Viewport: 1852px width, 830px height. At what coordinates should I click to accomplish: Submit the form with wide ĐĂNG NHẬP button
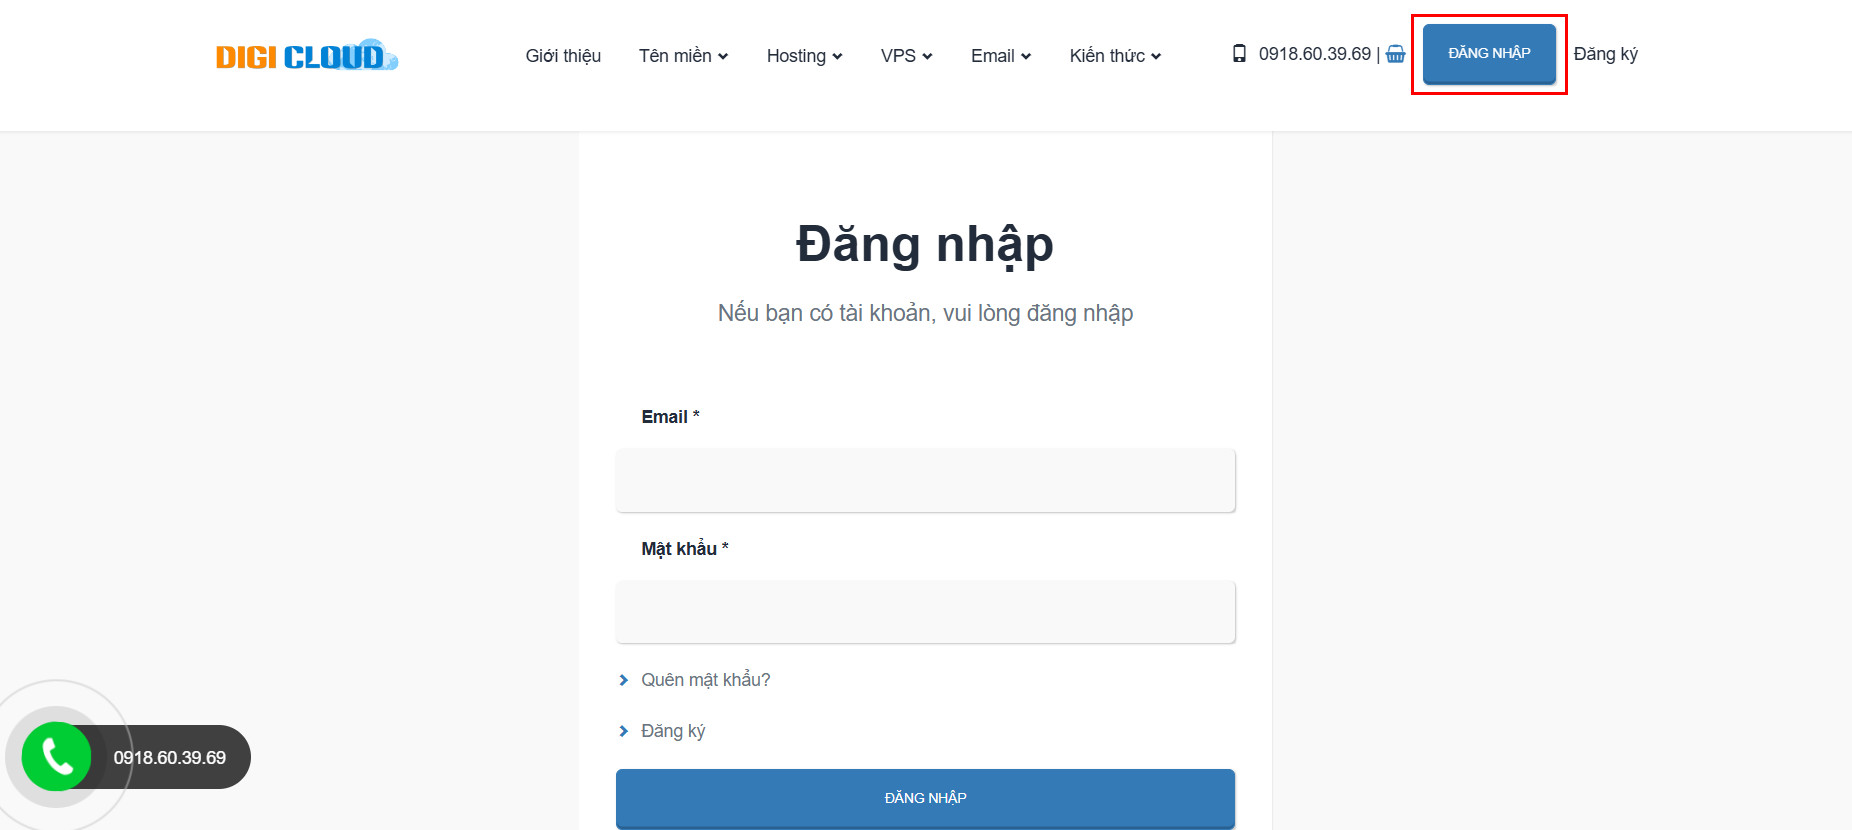click(925, 798)
